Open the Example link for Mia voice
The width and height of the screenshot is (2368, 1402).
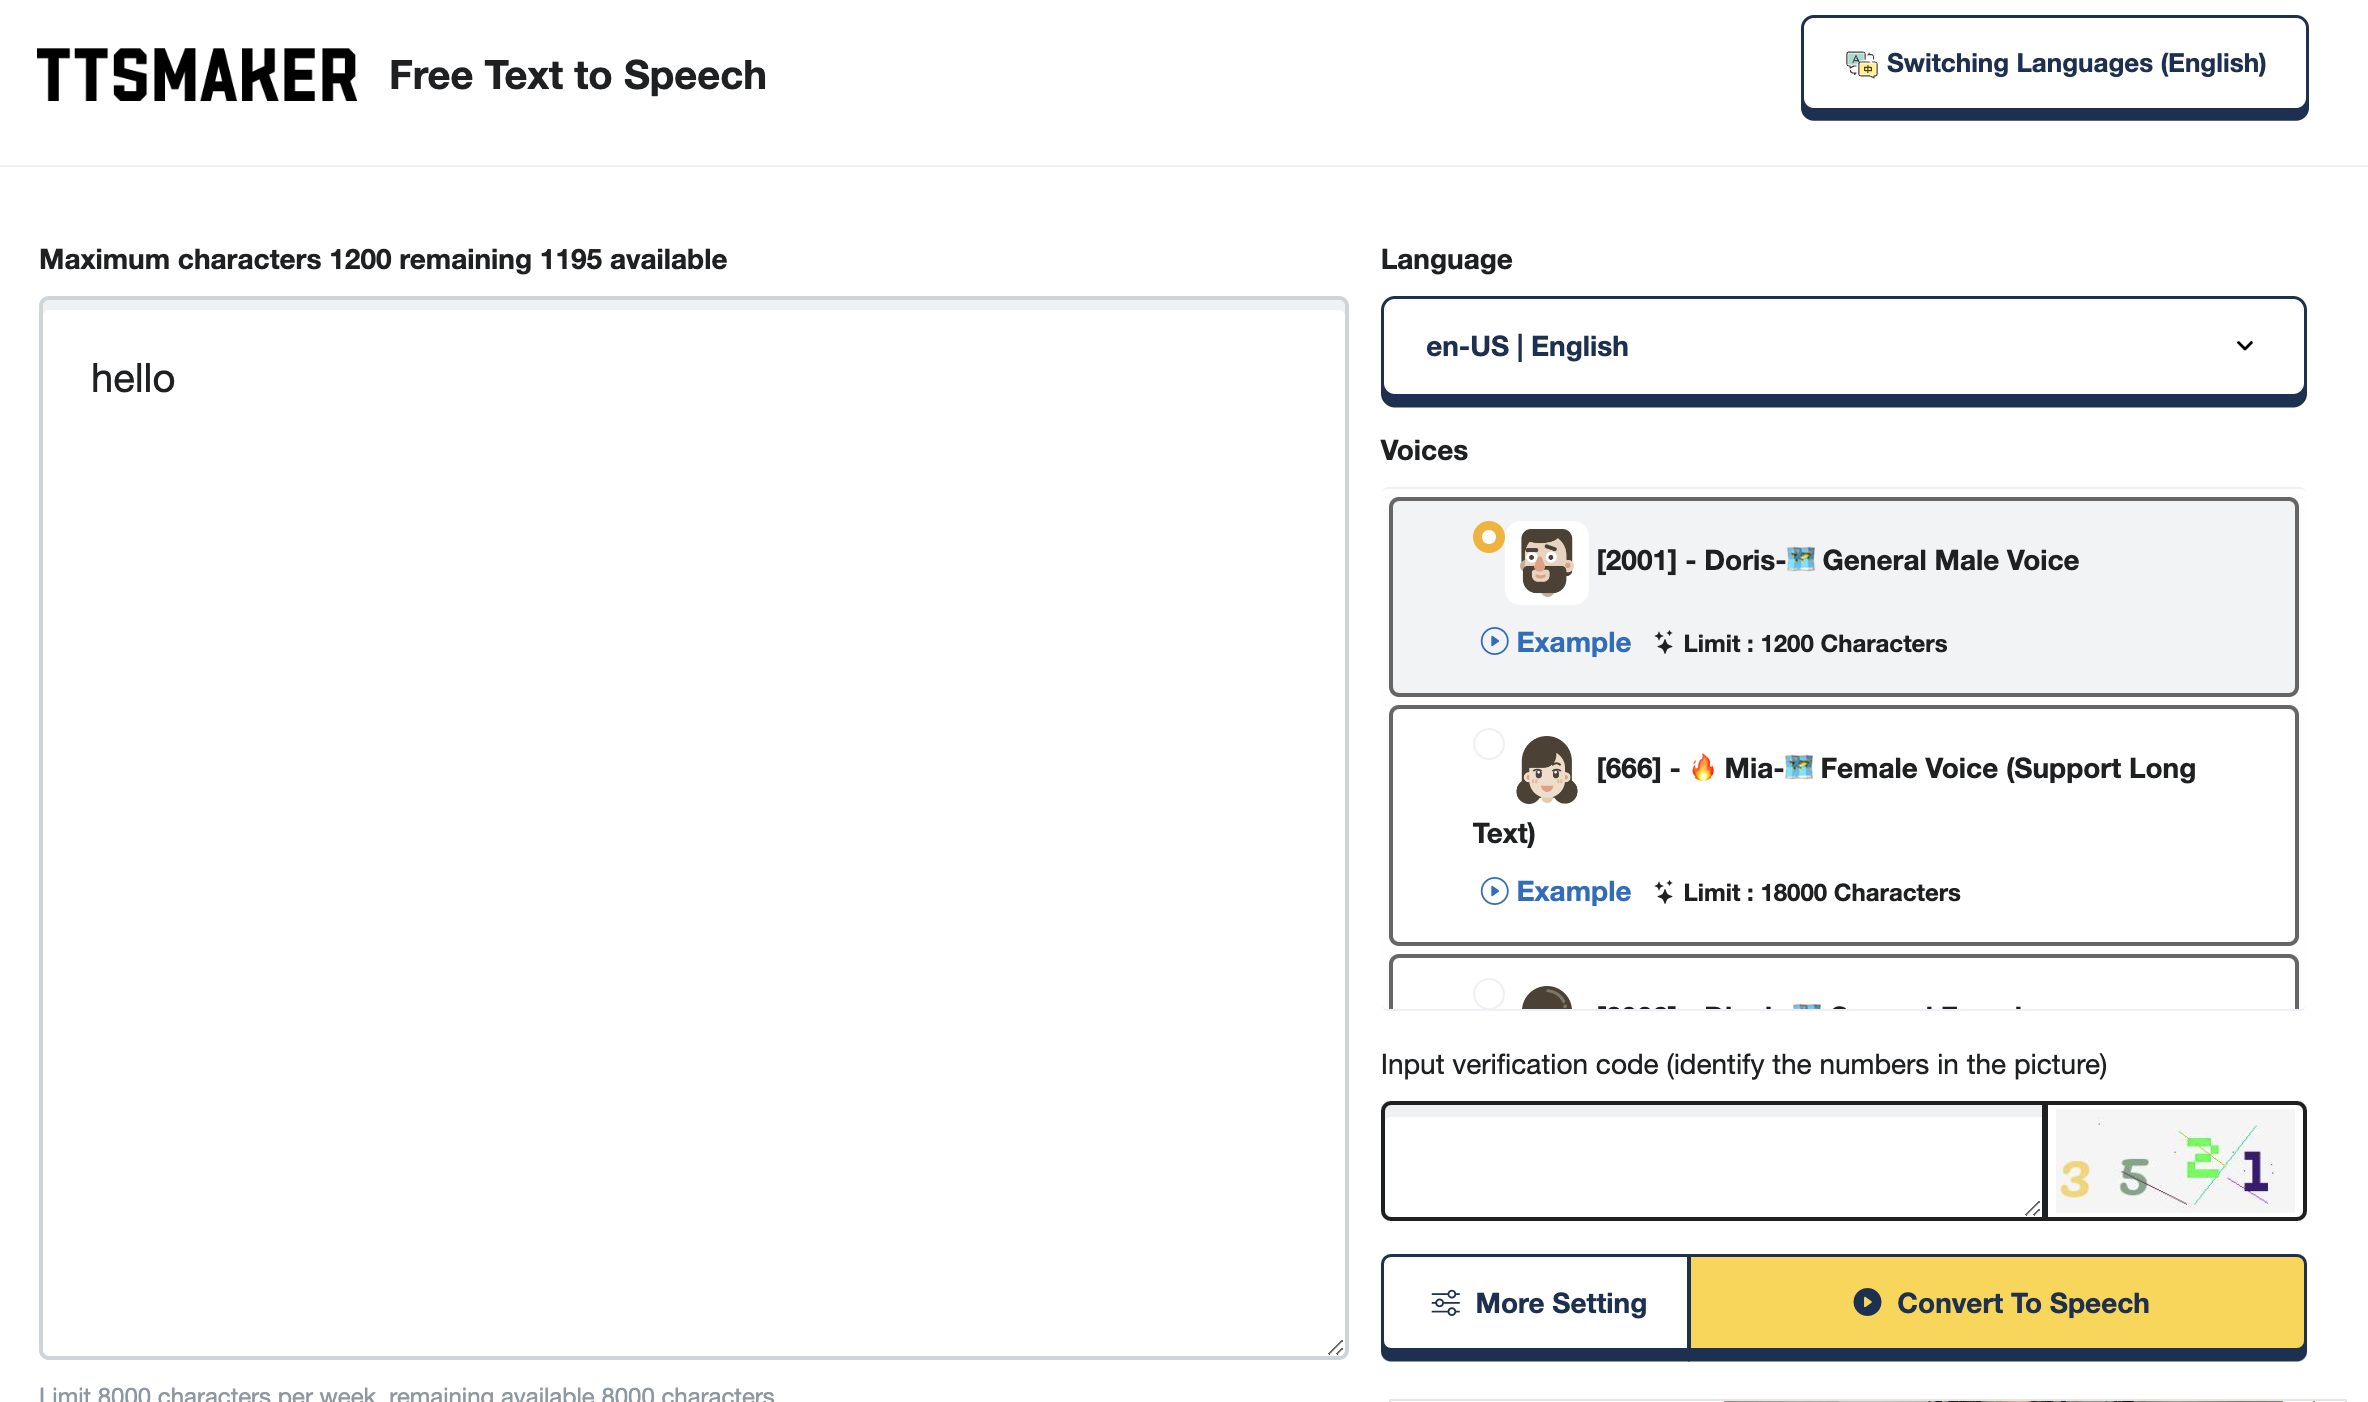pos(1573,891)
